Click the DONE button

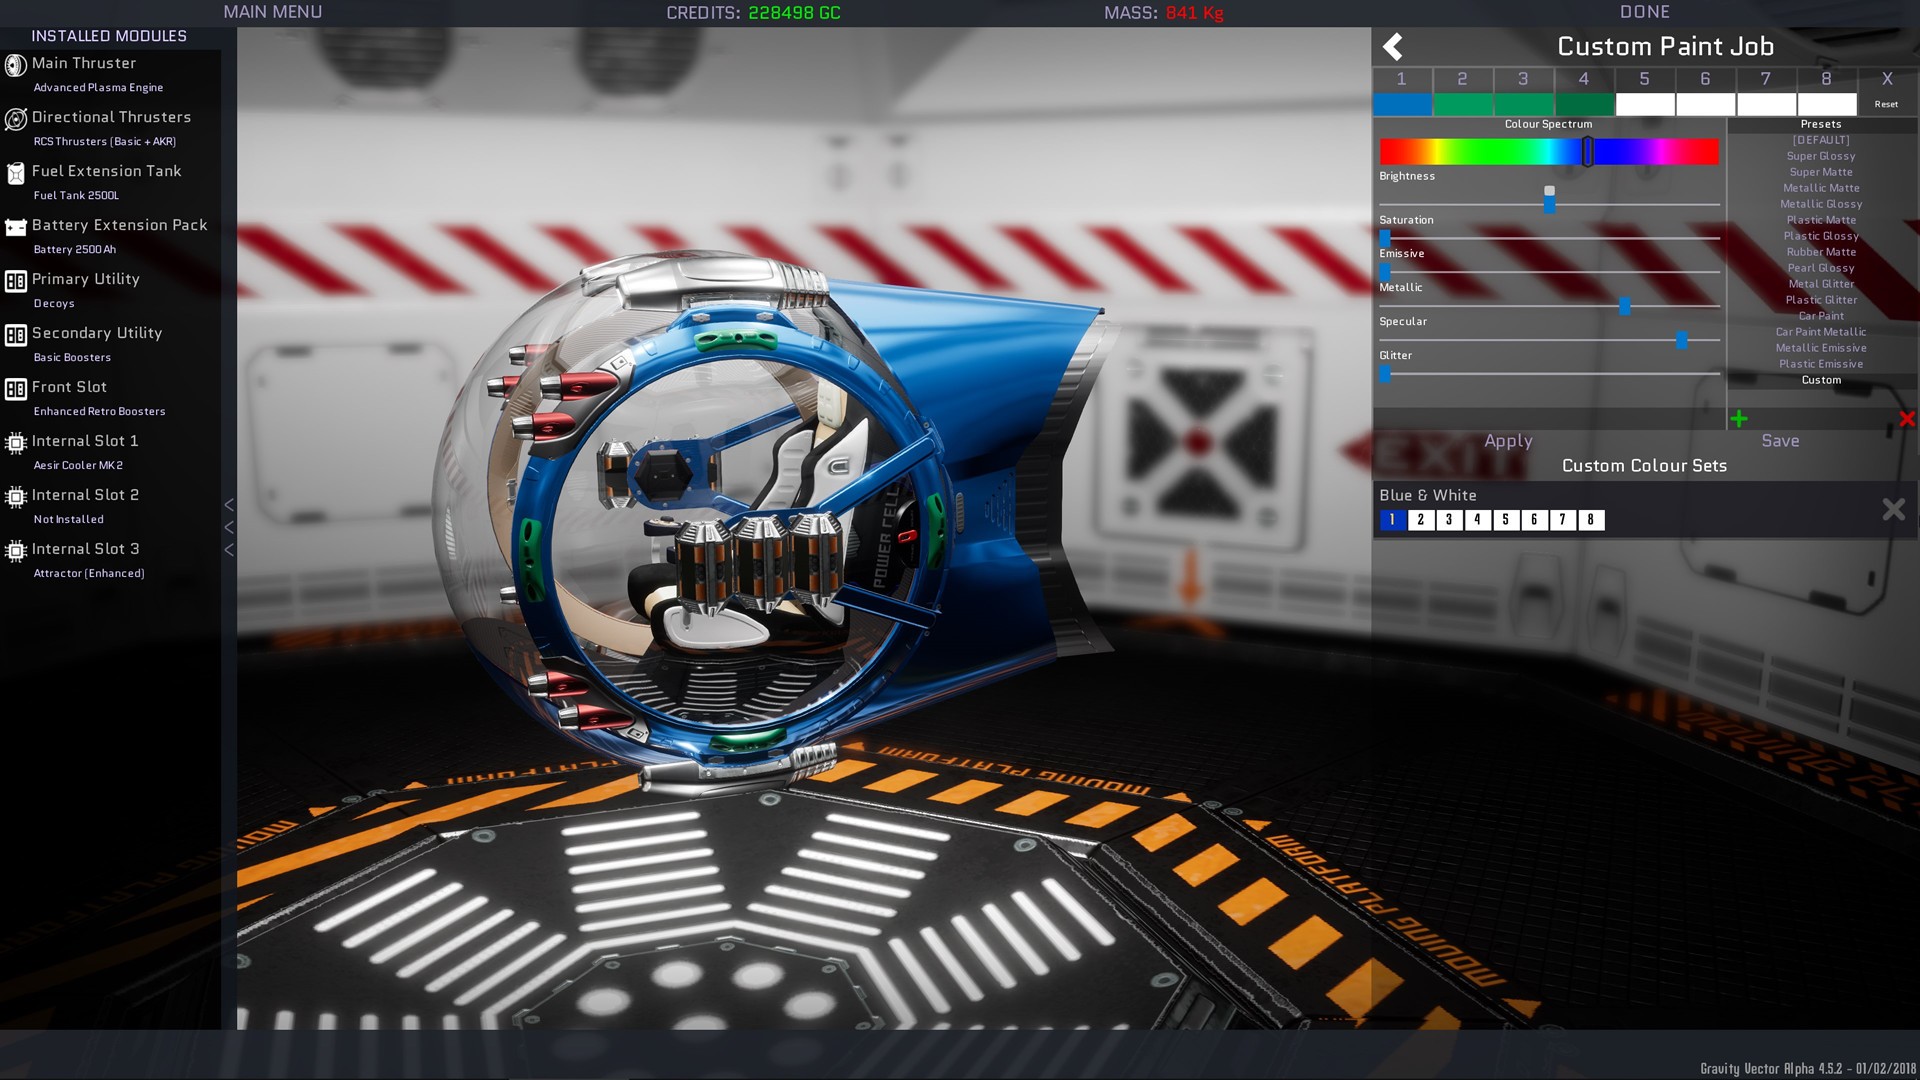coord(1644,12)
